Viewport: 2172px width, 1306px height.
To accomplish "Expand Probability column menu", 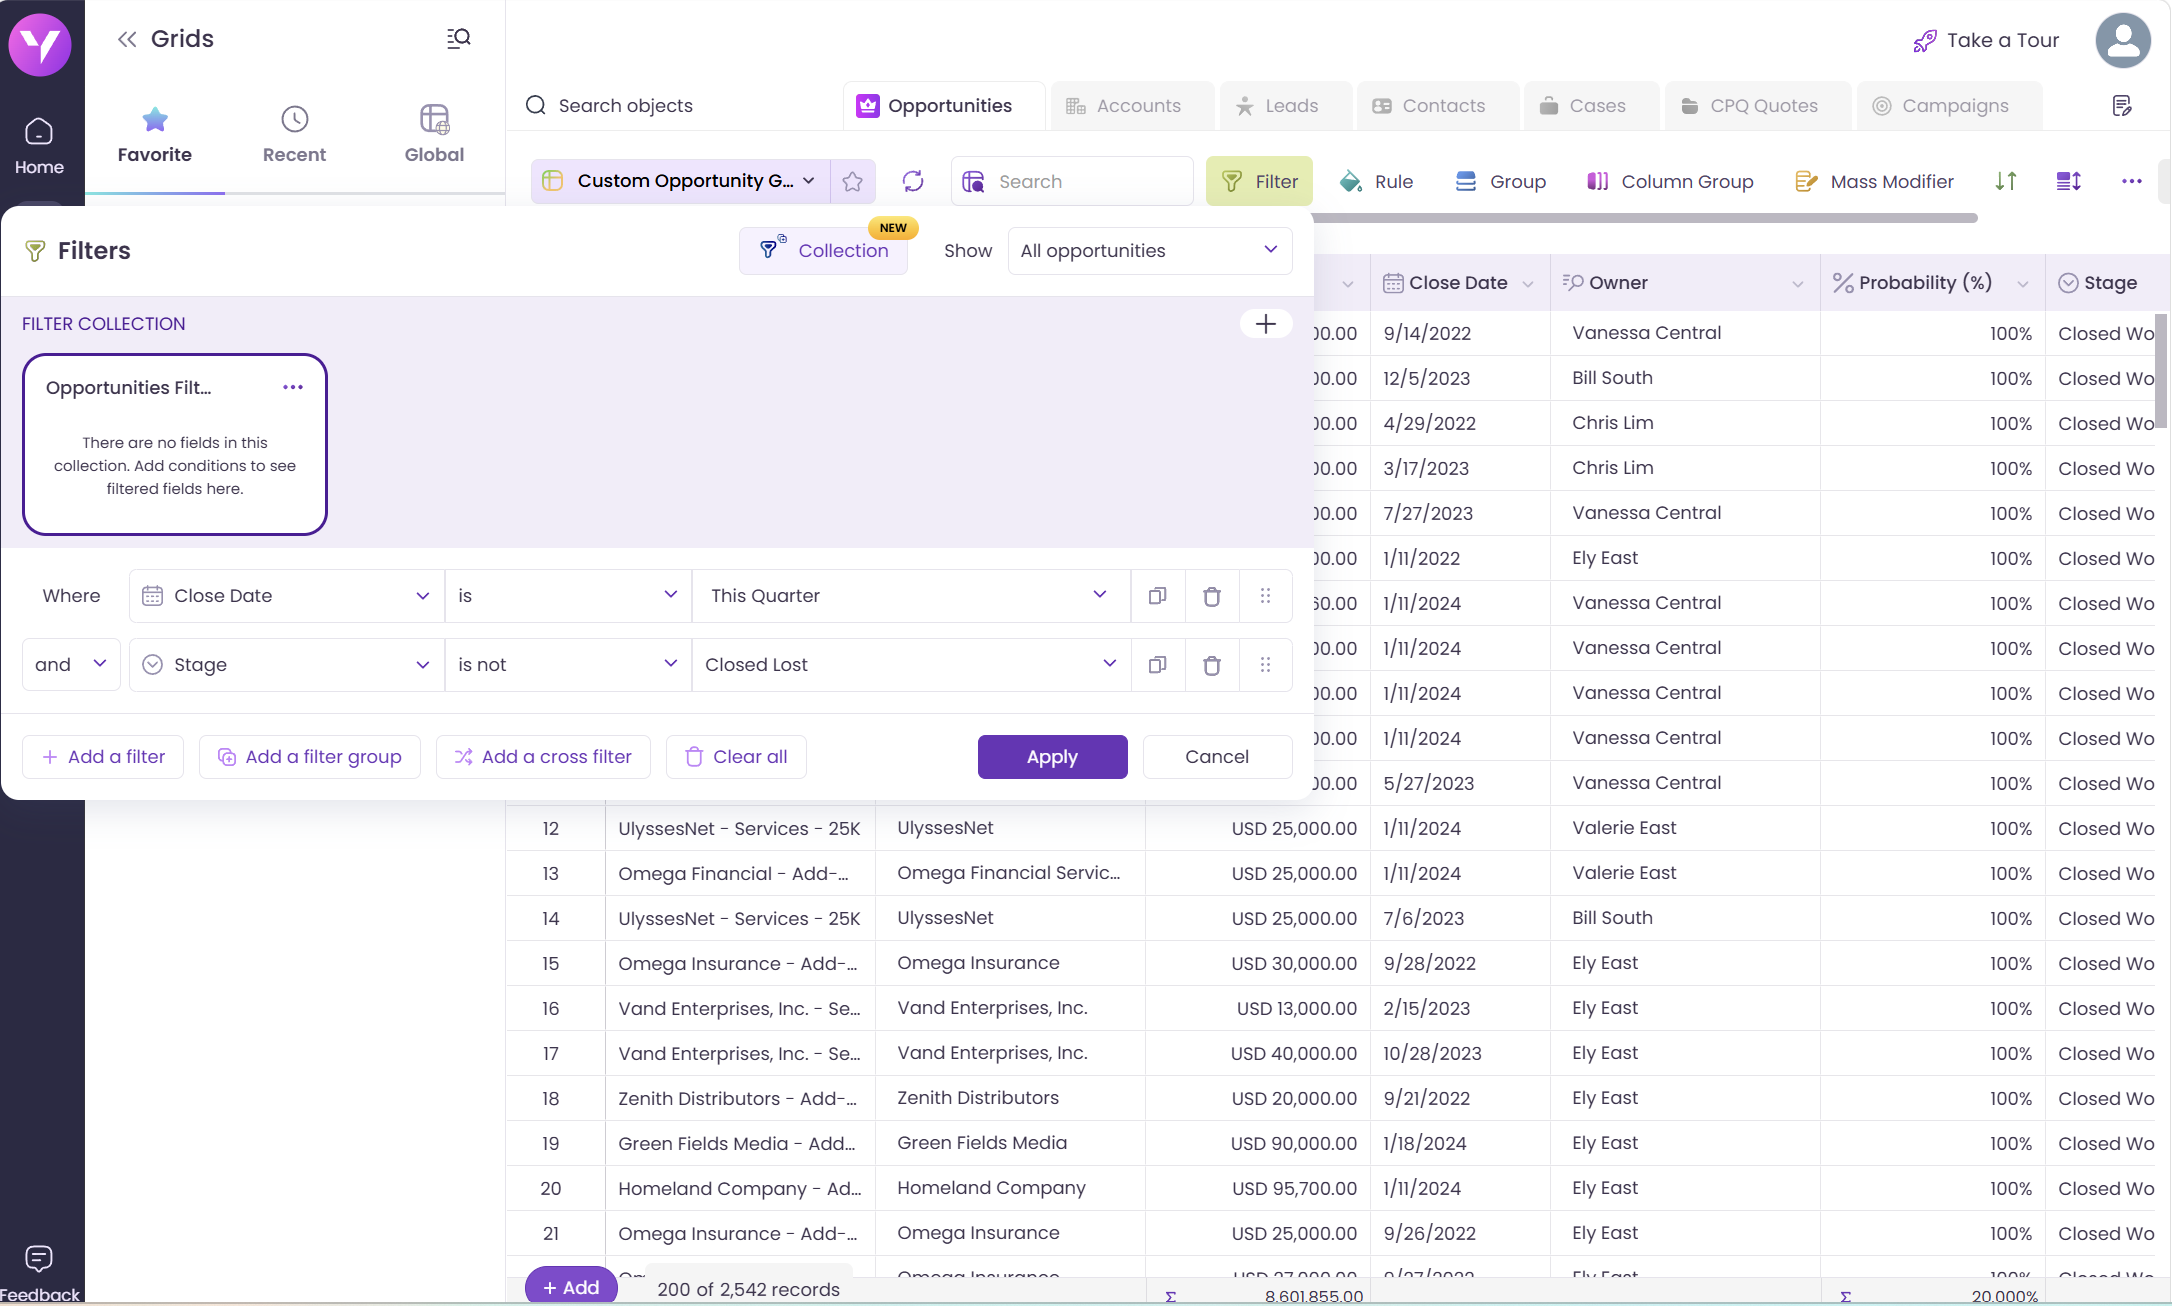I will (x=2023, y=284).
